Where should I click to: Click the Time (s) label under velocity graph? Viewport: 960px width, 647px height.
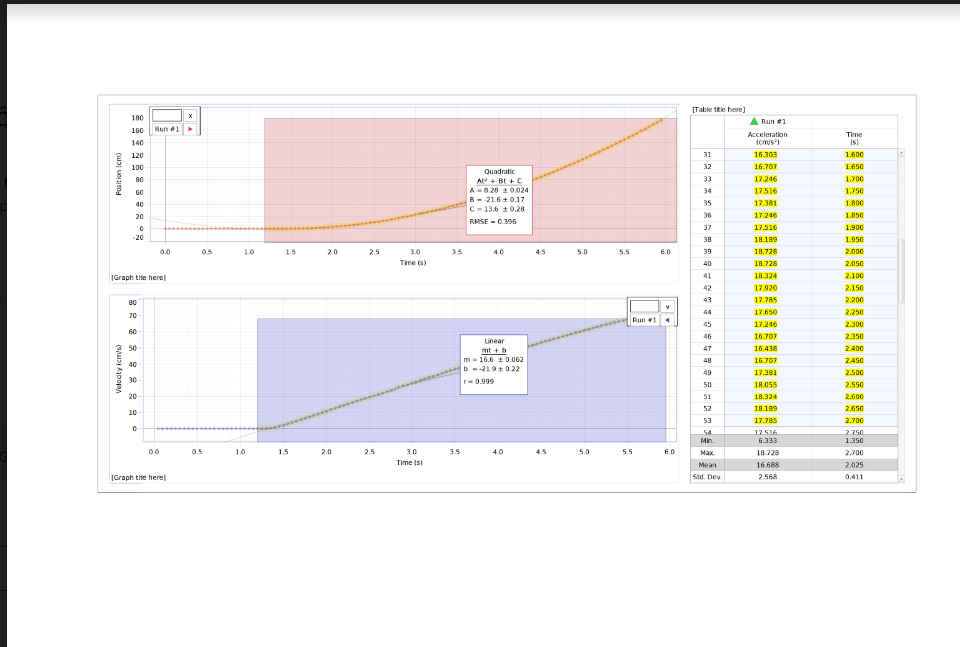[409, 462]
